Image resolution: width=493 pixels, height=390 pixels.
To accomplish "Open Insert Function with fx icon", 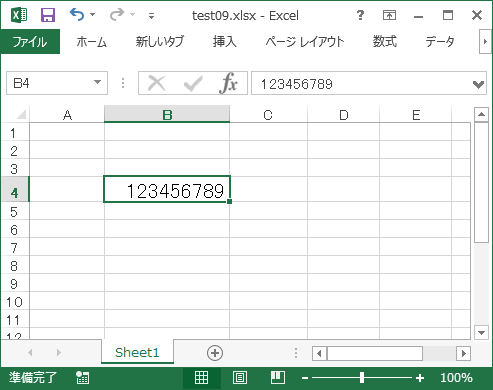I will tap(228, 83).
